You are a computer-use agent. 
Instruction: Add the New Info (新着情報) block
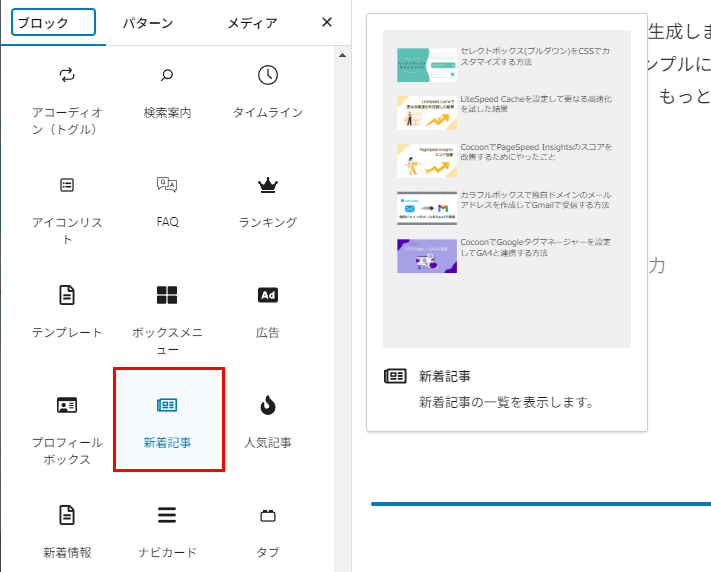[67, 530]
